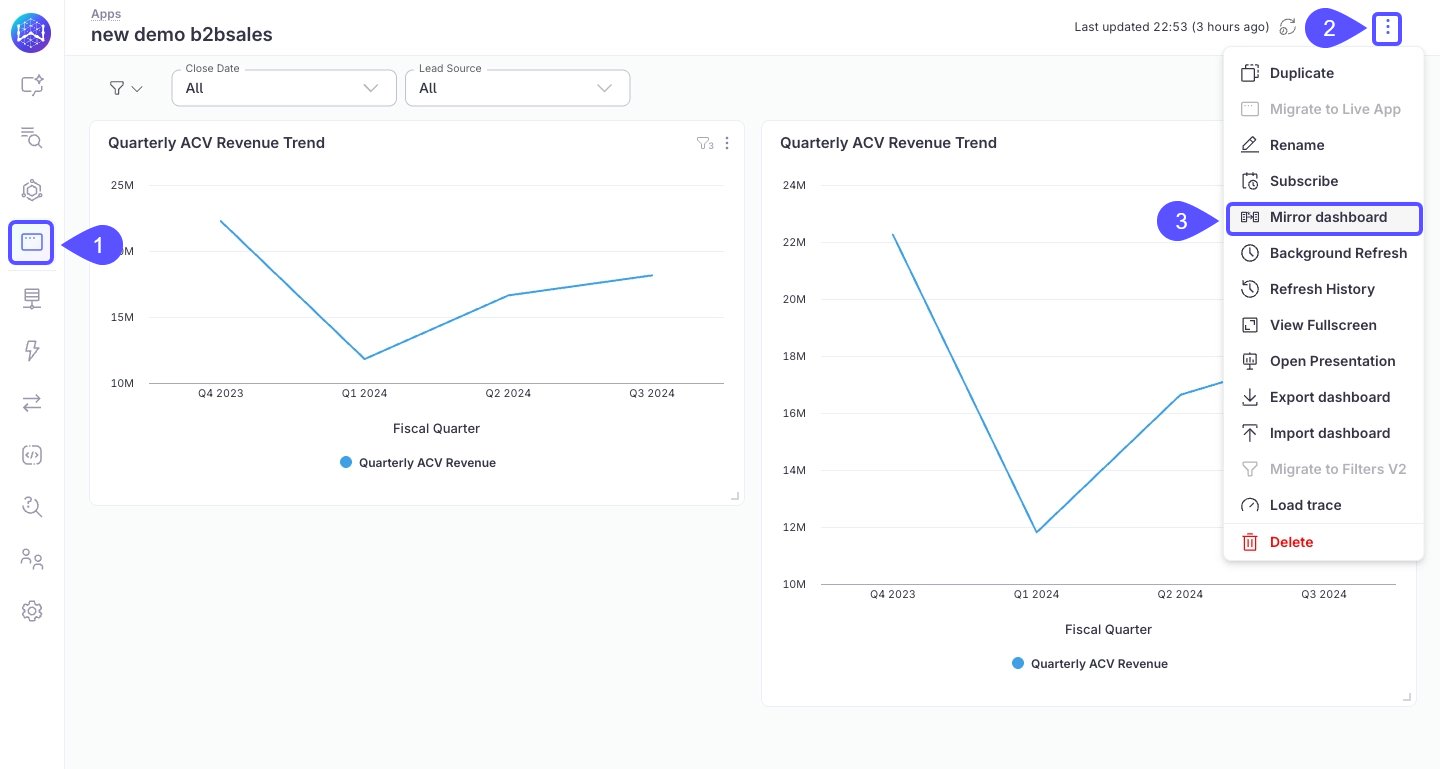
Task: Choose Subscribe from the menu
Action: coord(1323,181)
